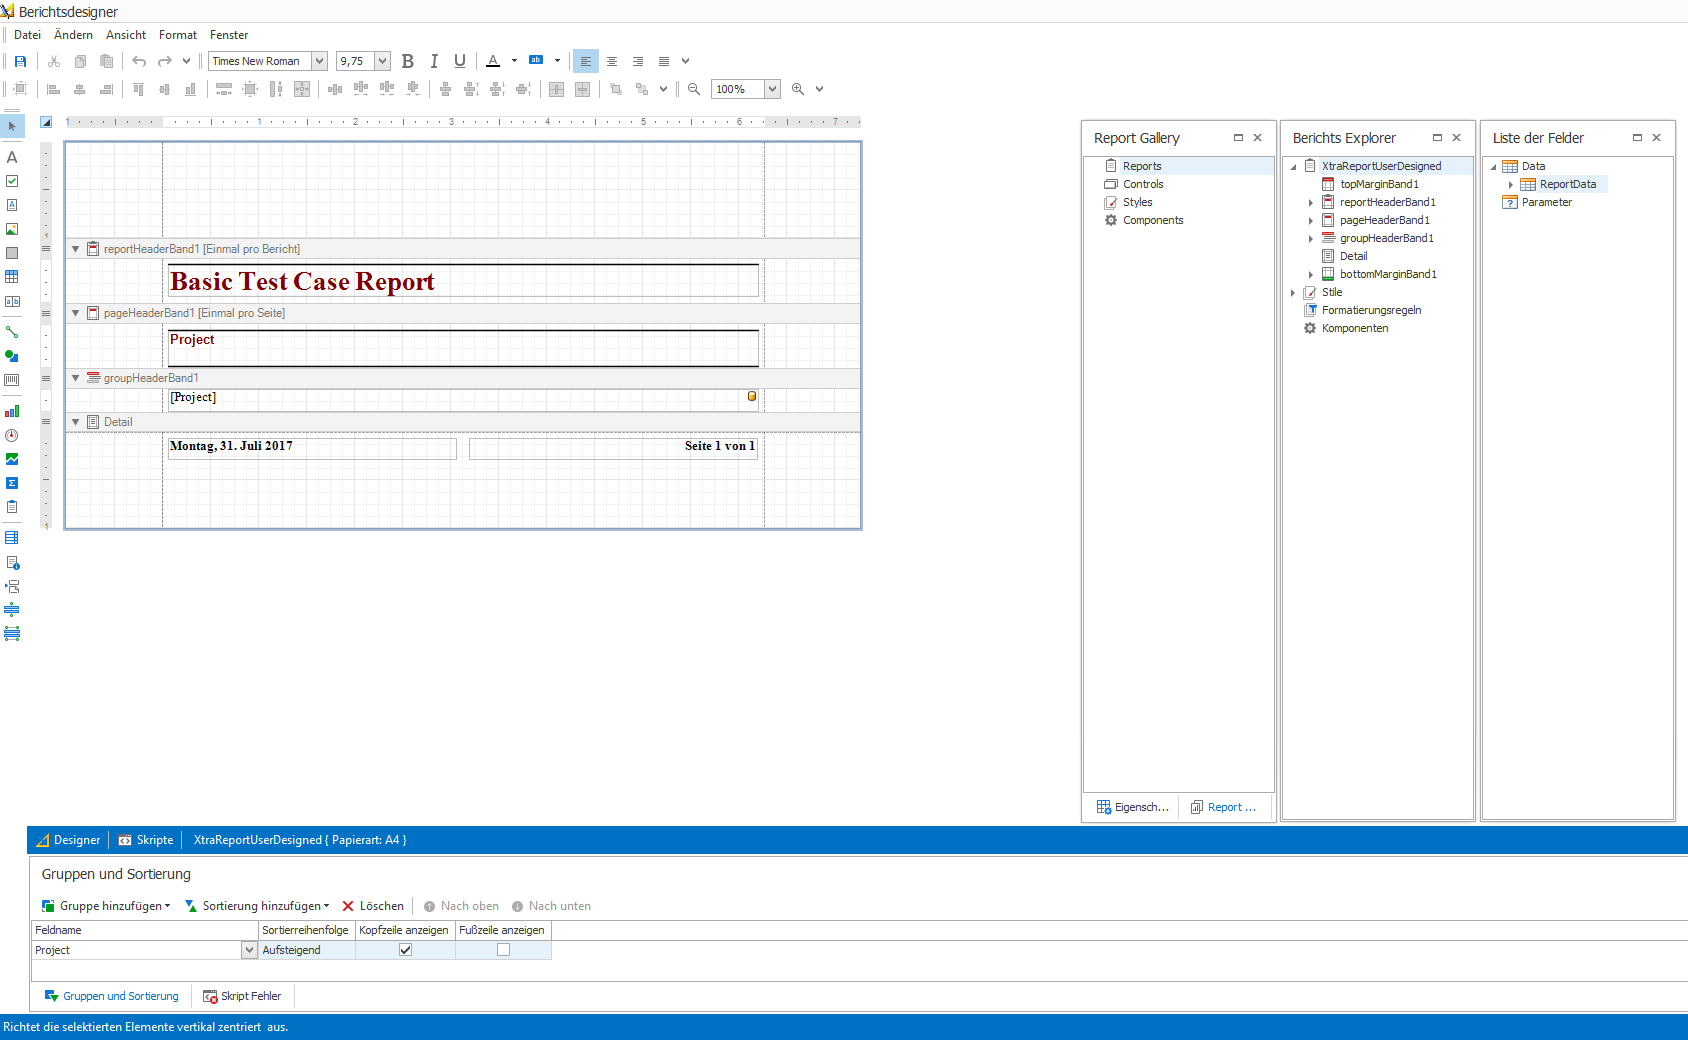This screenshot has height=1040, width=1688.
Task: Select the Basic Test Case Report title label
Action: [x=302, y=282]
